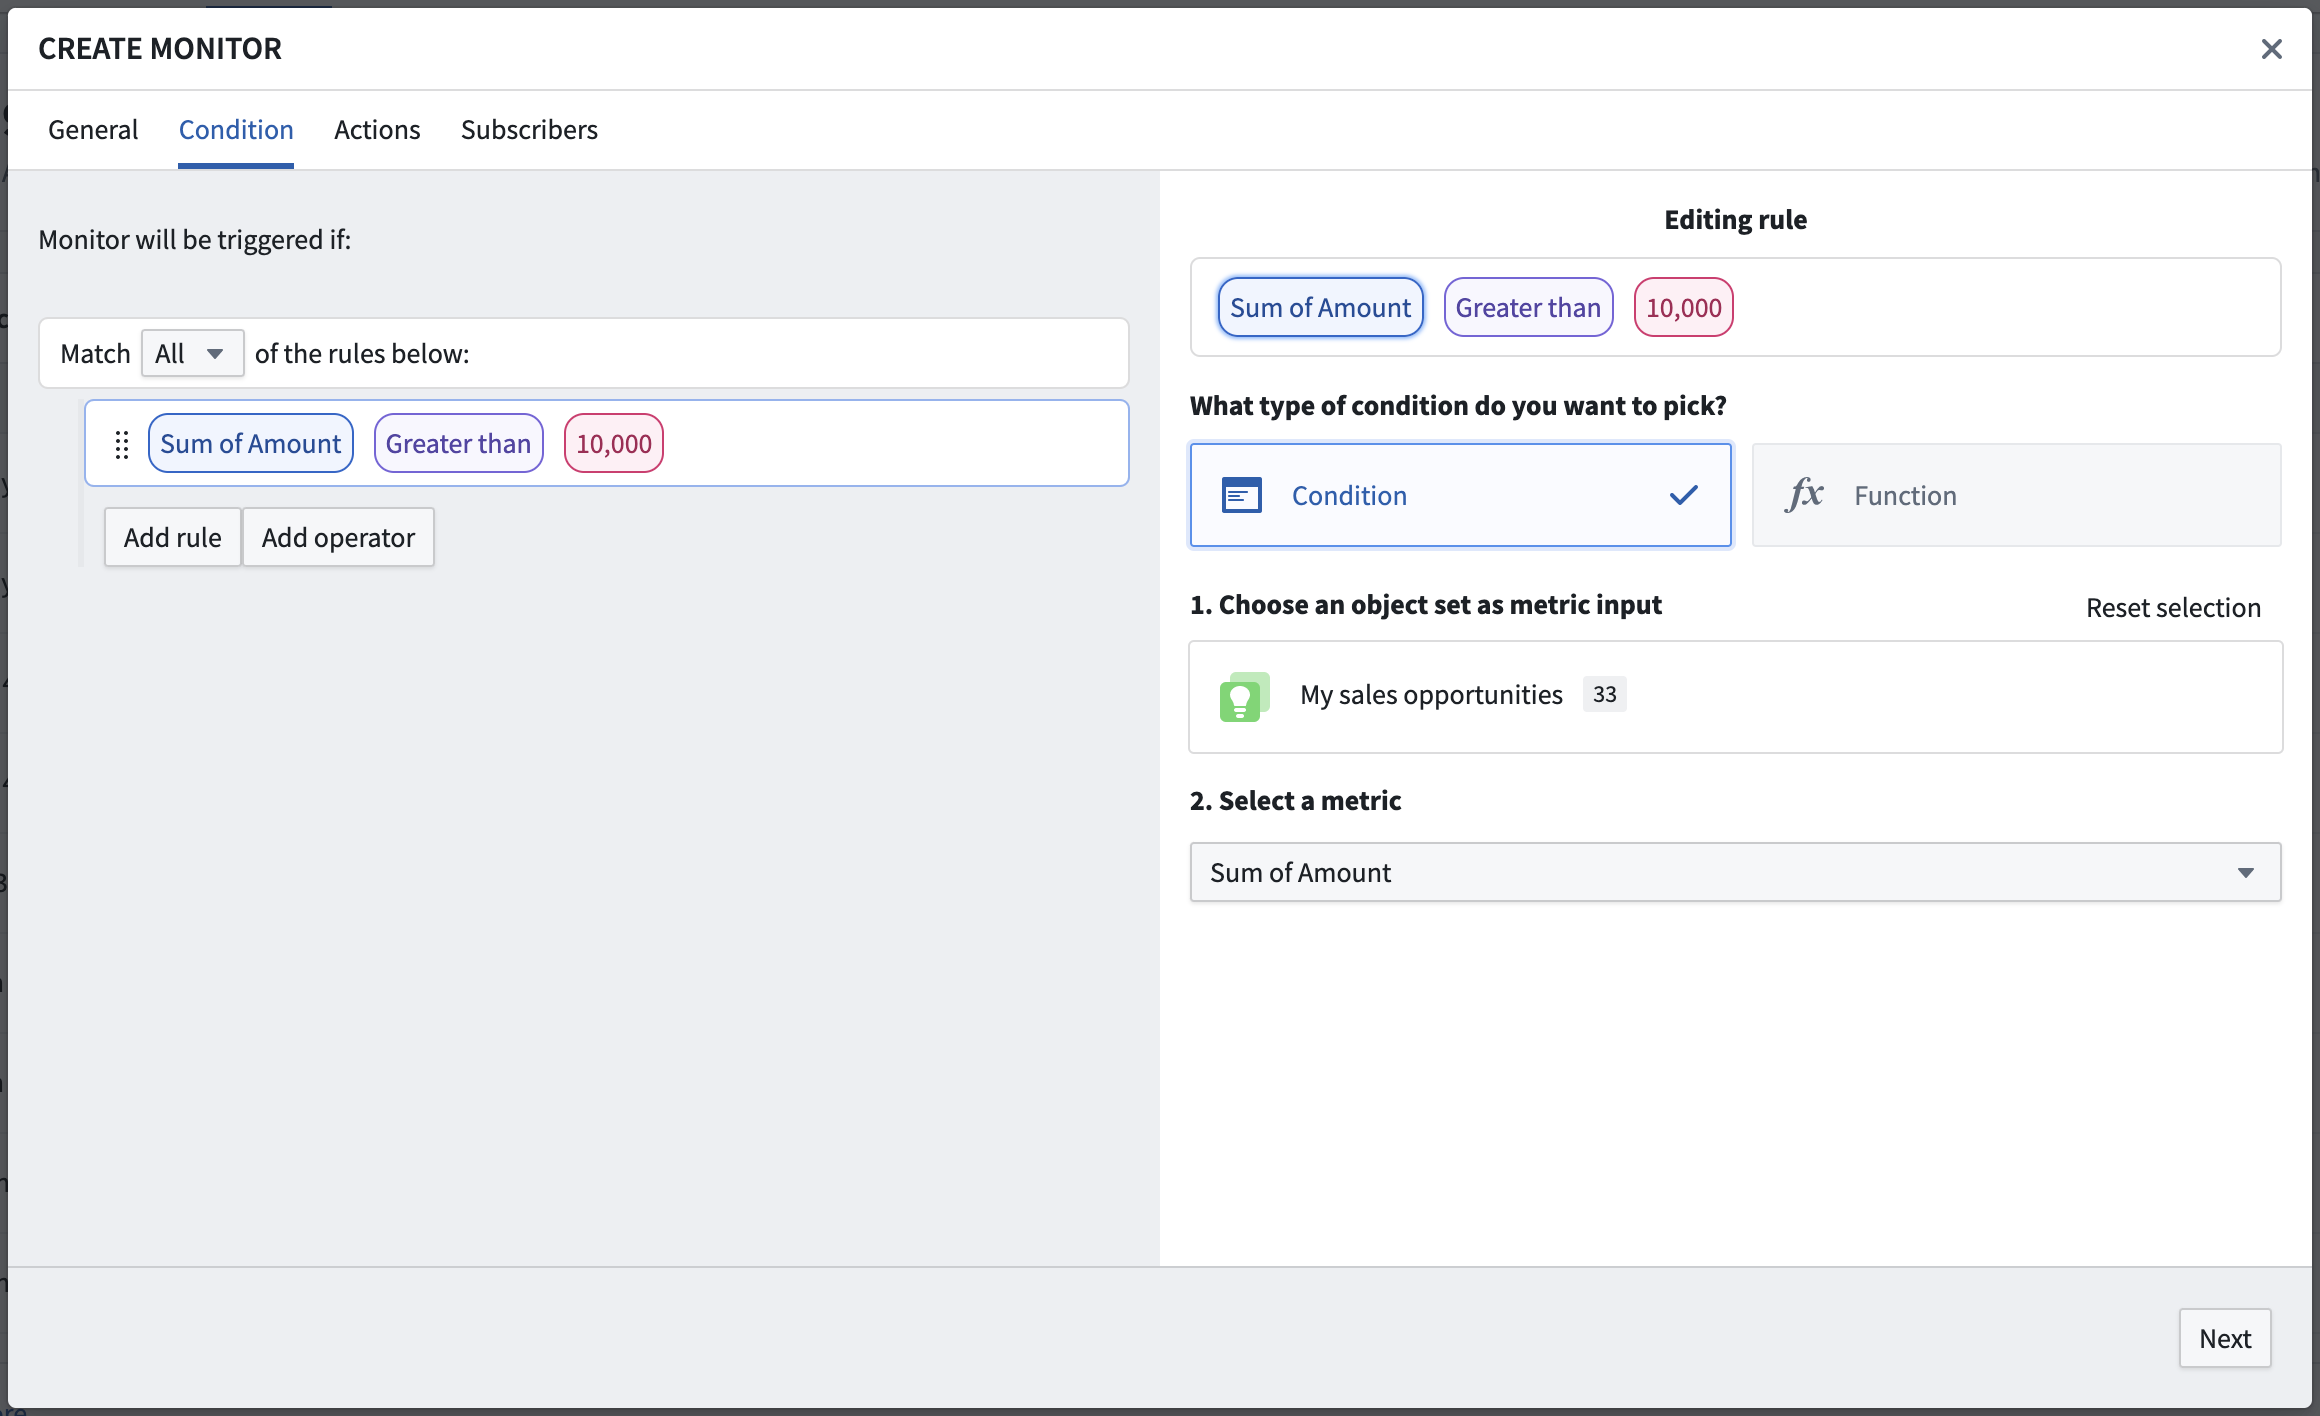Close the Create Monitor dialog
Image resolution: width=2320 pixels, height=1416 pixels.
coord(2271,49)
